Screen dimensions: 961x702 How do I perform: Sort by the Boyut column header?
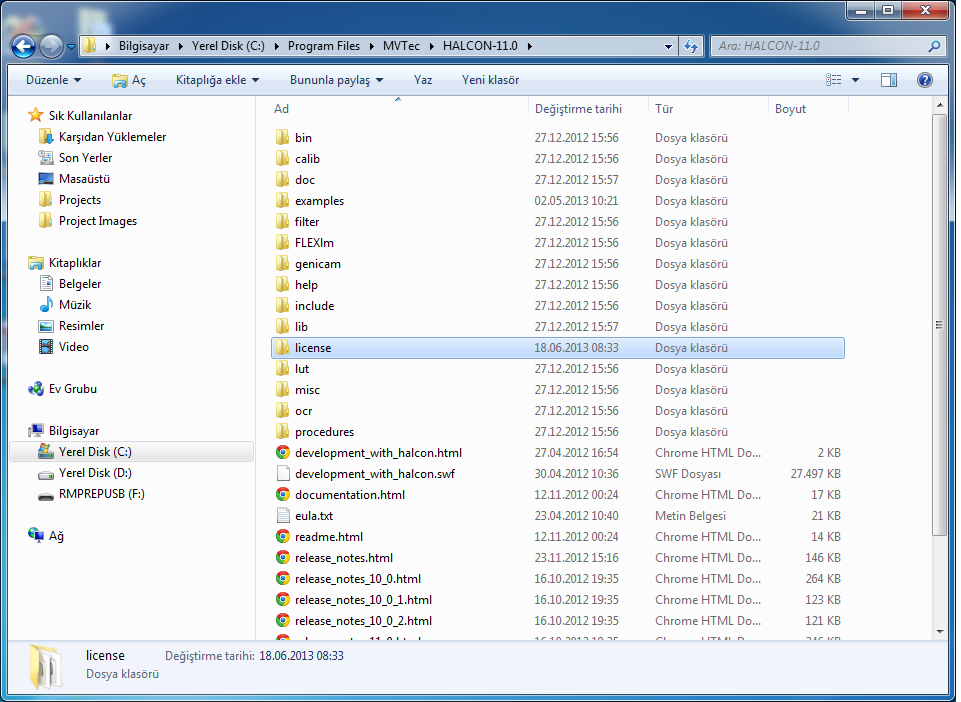(x=808, y=109)
